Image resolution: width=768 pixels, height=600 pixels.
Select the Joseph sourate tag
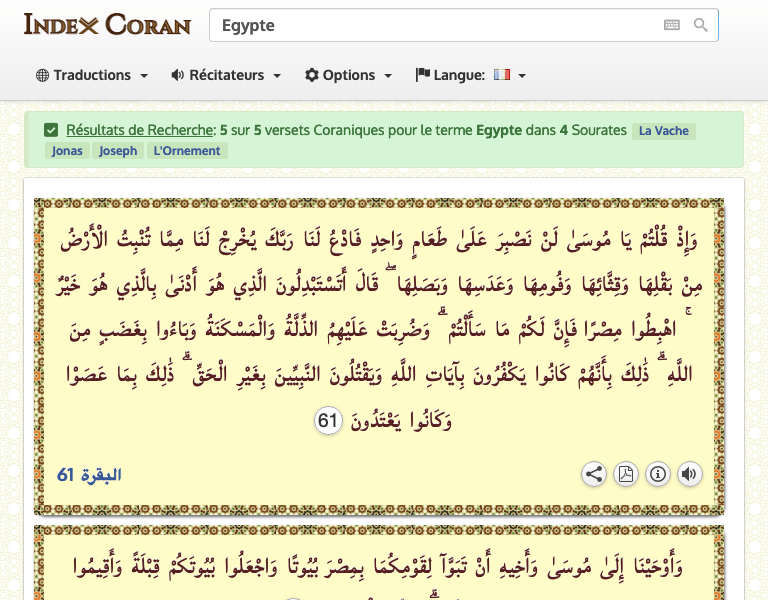[118, 151]
